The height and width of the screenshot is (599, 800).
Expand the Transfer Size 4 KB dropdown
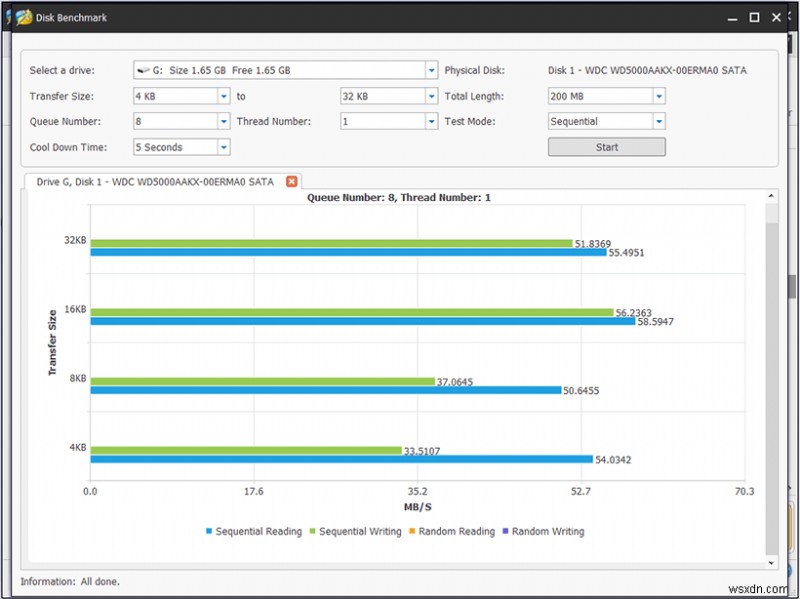tap(225, 96)
